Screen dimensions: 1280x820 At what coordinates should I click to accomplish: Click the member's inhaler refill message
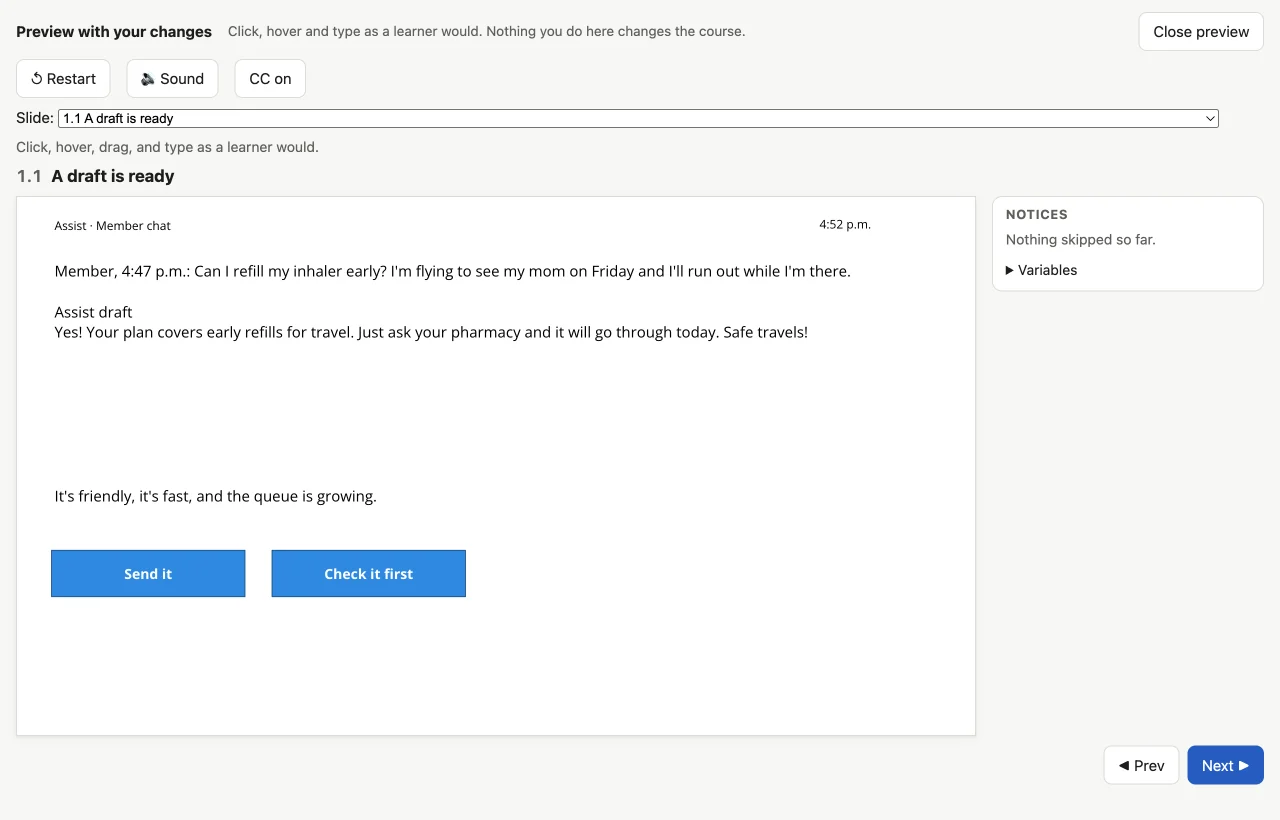click(453, 271)
